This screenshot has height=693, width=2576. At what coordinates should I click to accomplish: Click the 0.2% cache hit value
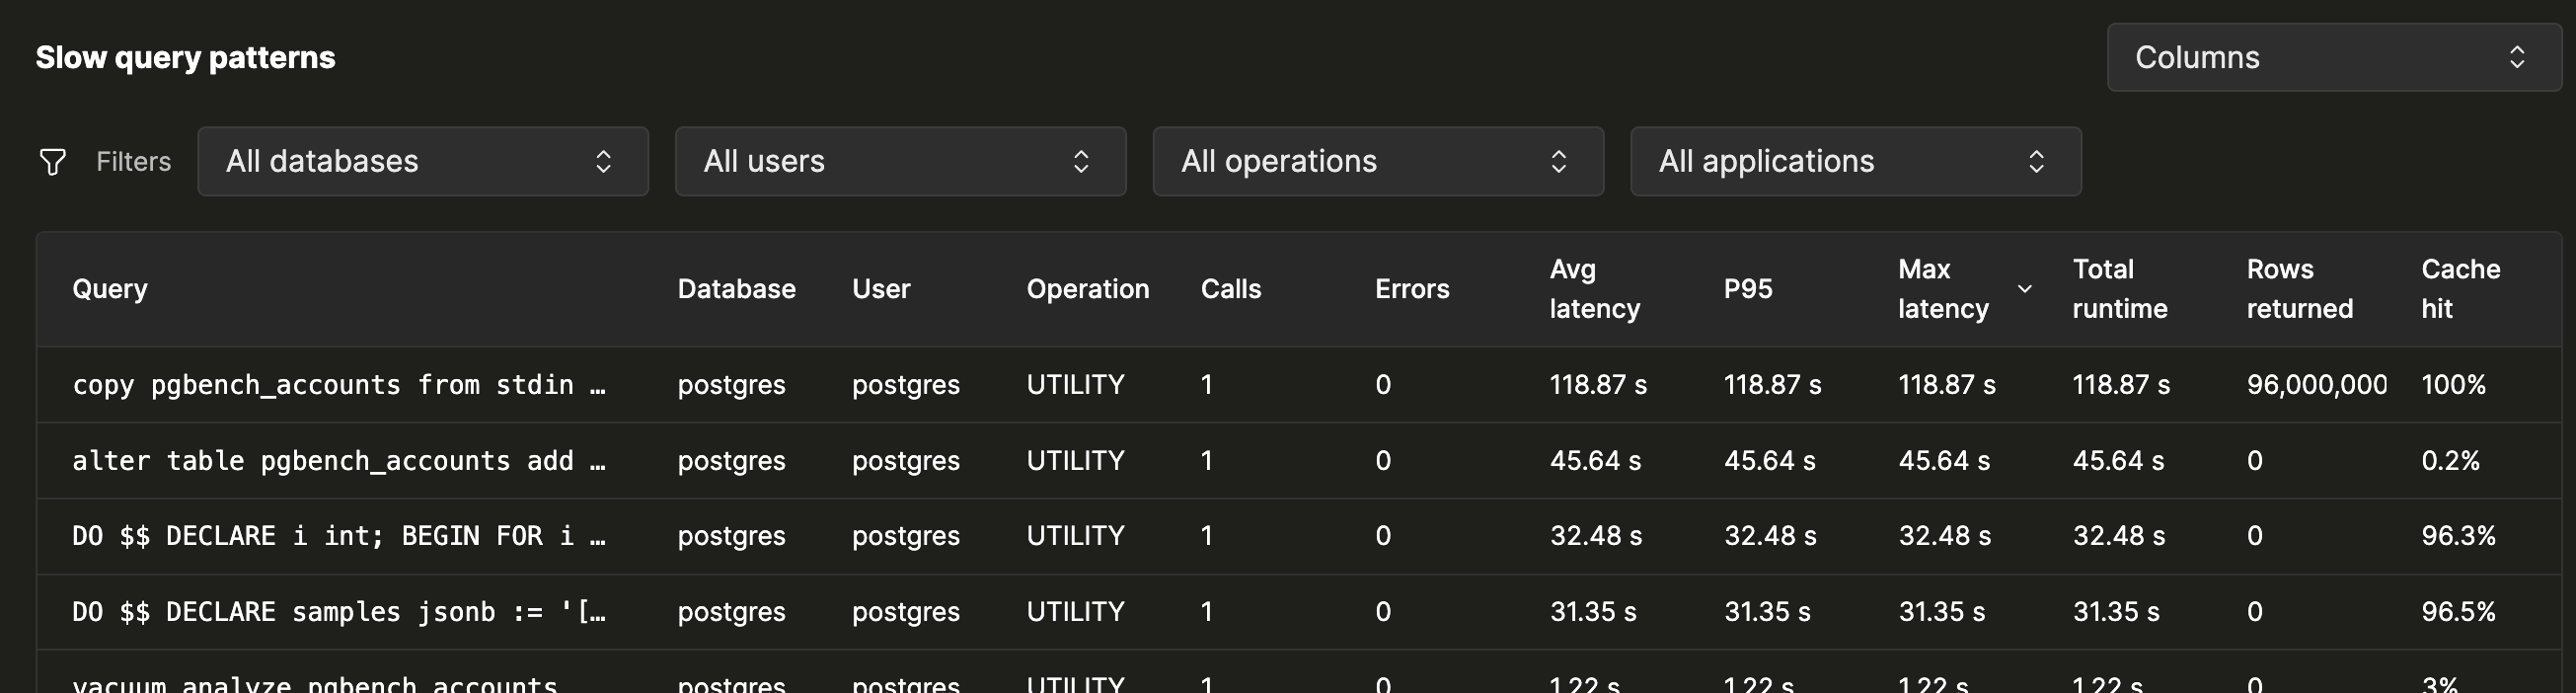pos(2450,461)
